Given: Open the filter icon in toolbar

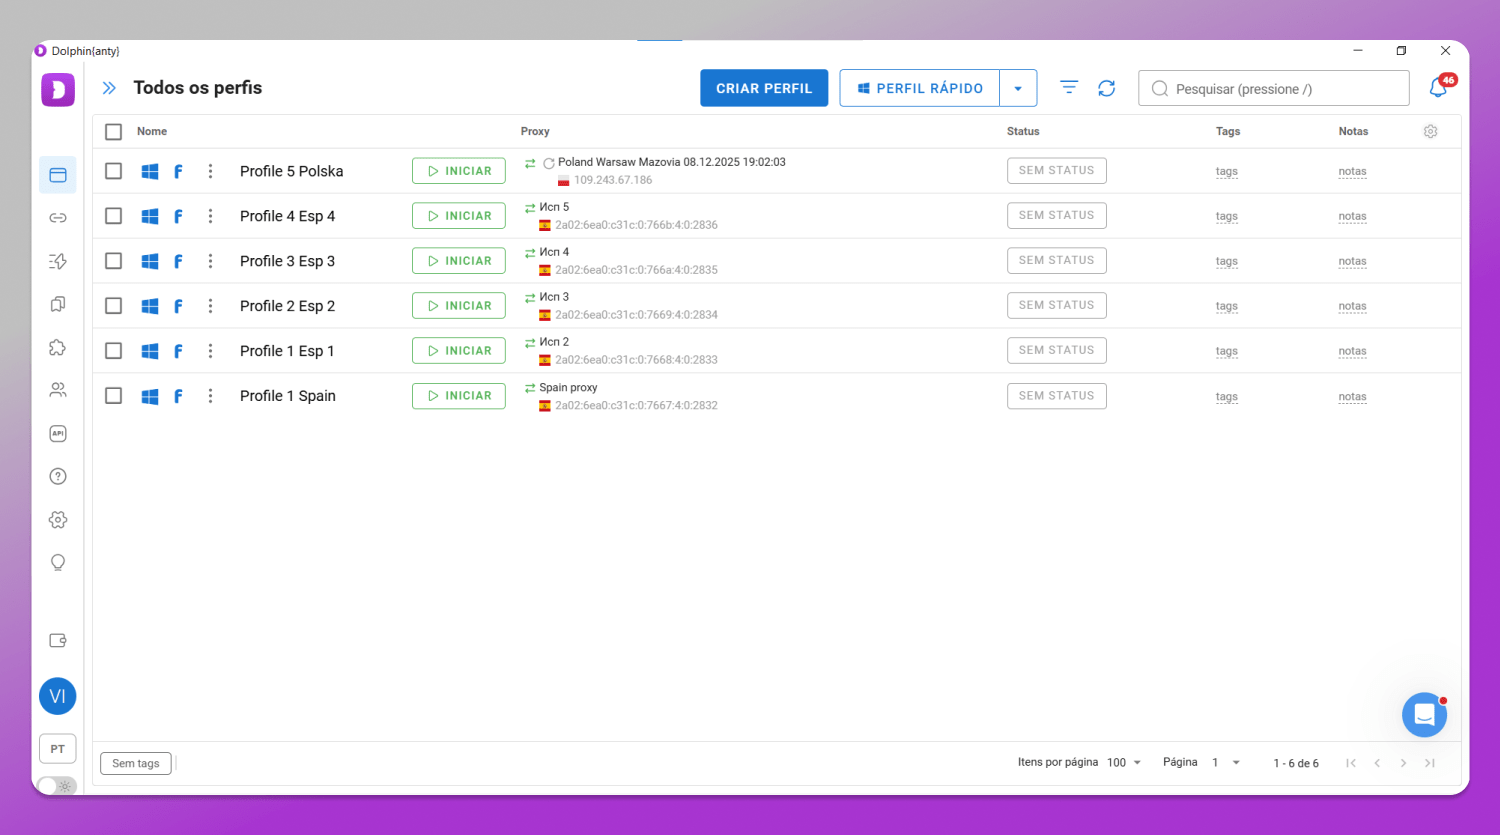Looking at the screenshot, I should click(1069, 88).
